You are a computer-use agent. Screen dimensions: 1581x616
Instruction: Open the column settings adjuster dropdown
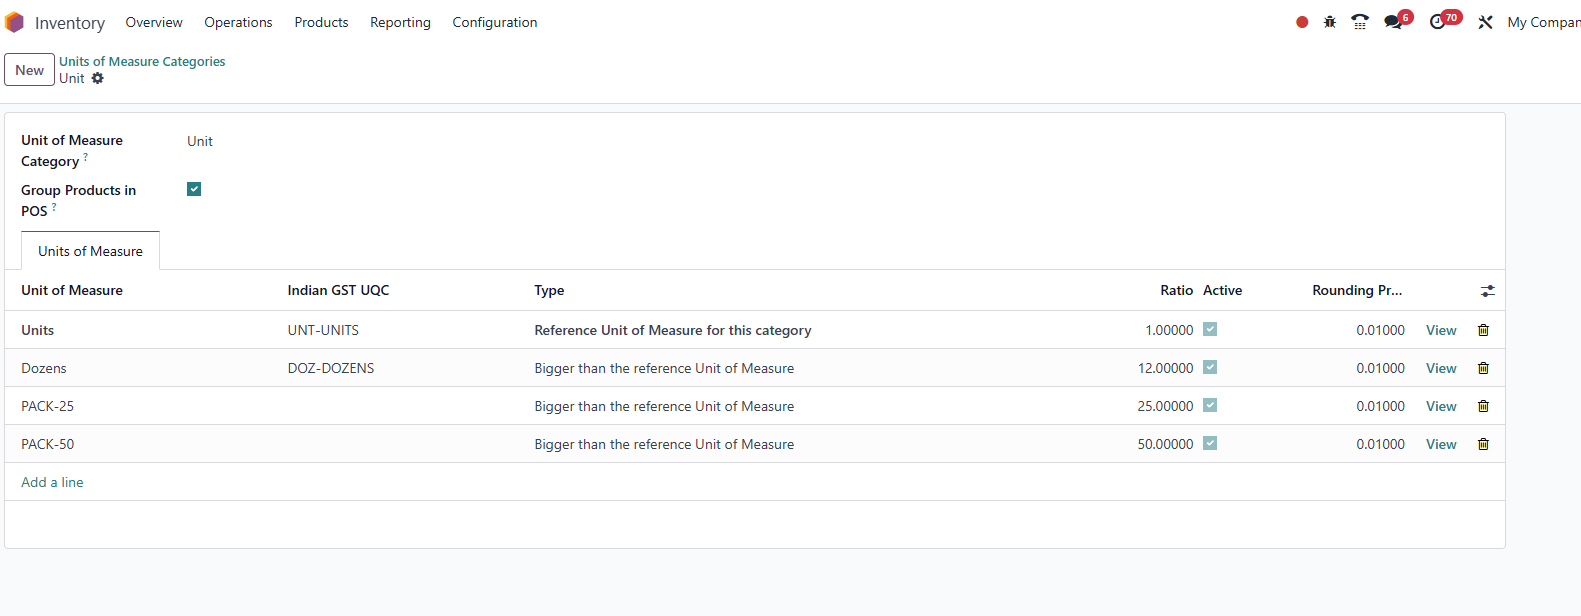coord(1488,291)
